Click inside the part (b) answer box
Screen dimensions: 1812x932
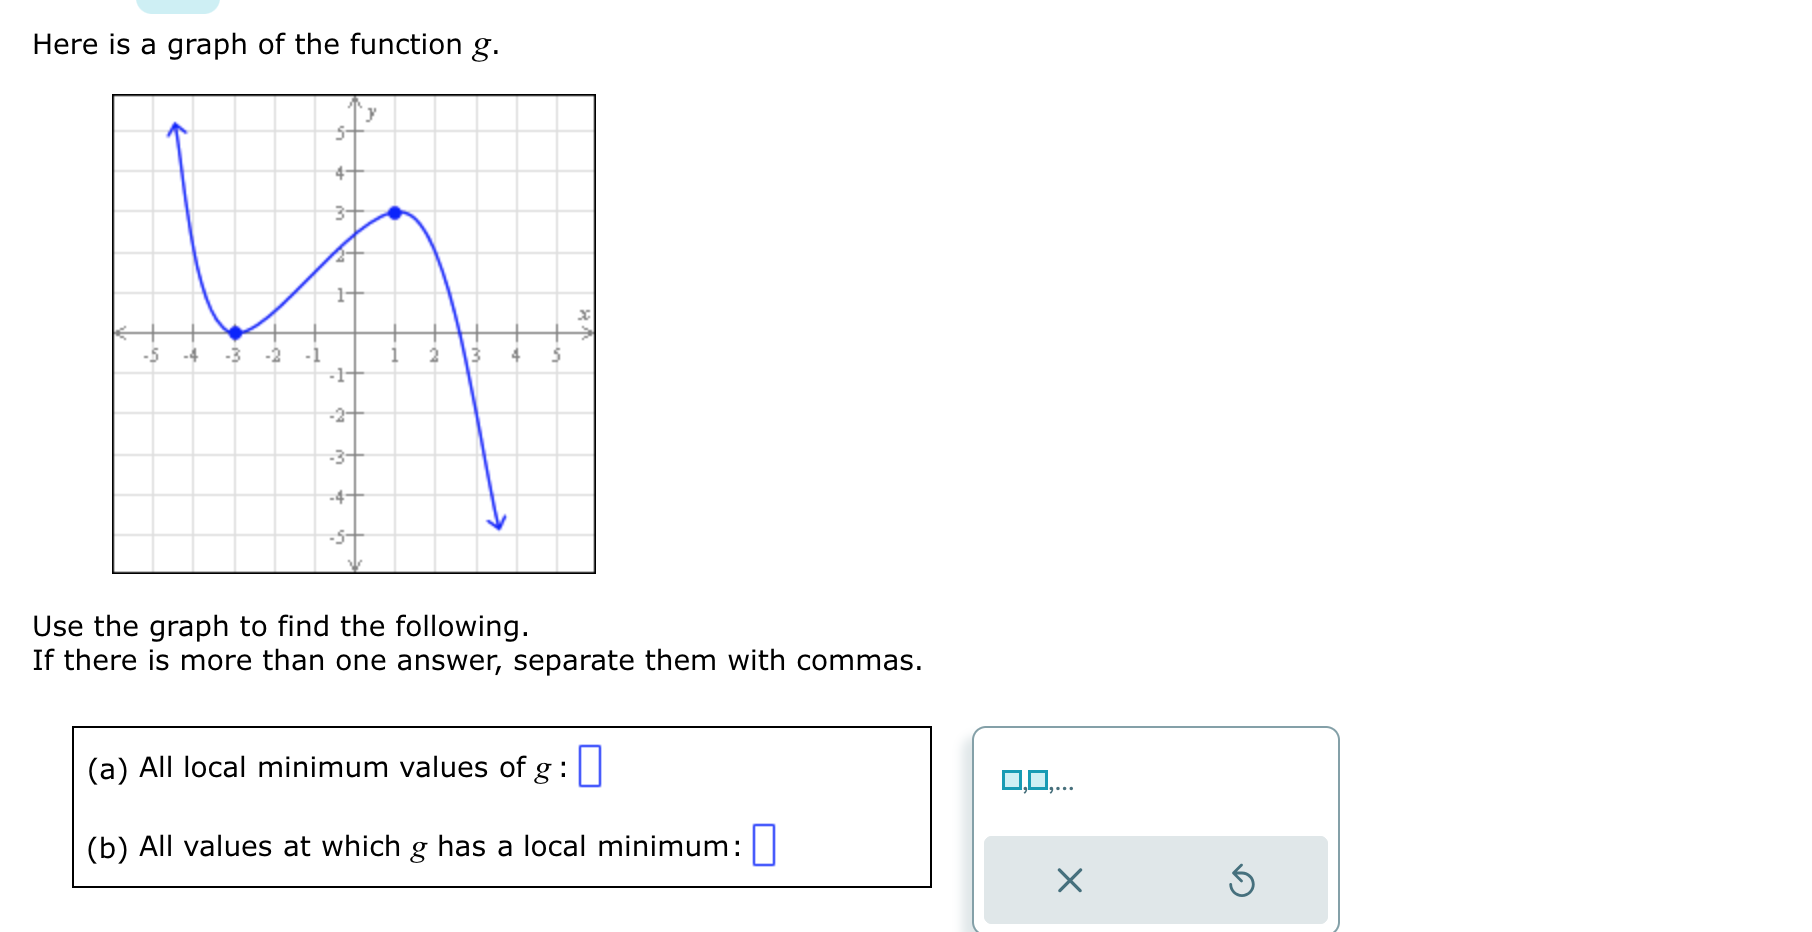[x=765, y=846]
